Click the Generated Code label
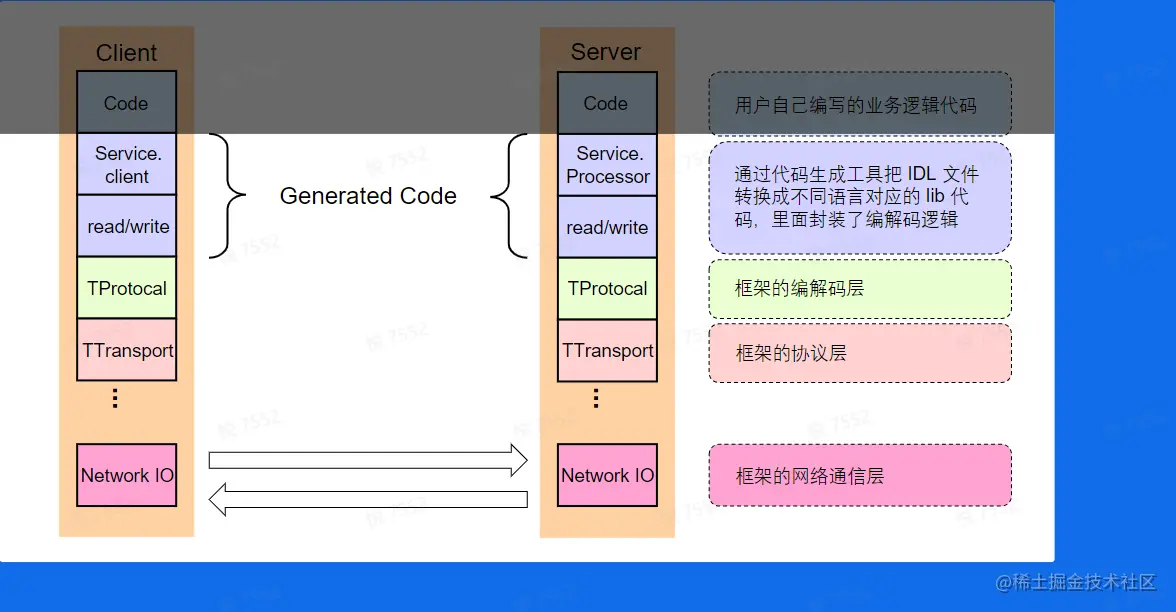The height and width of the screenshot is (612, 1176). coord(368,196)
